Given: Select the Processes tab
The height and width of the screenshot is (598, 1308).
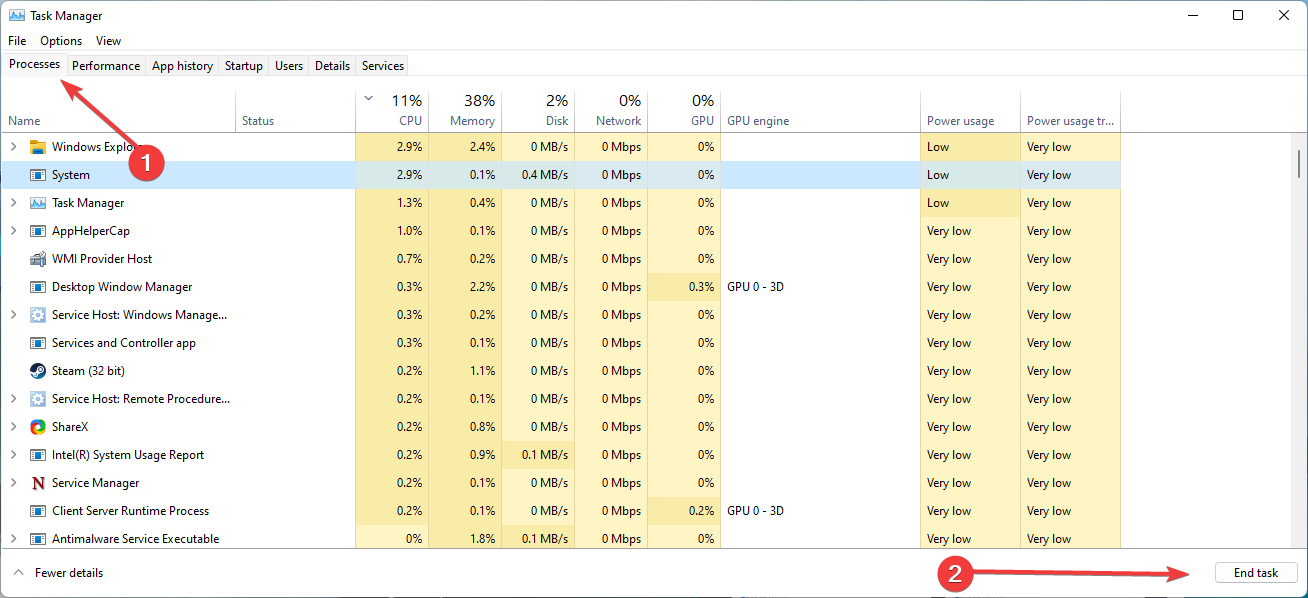Looking at the screenshot, I should [35, 64].
